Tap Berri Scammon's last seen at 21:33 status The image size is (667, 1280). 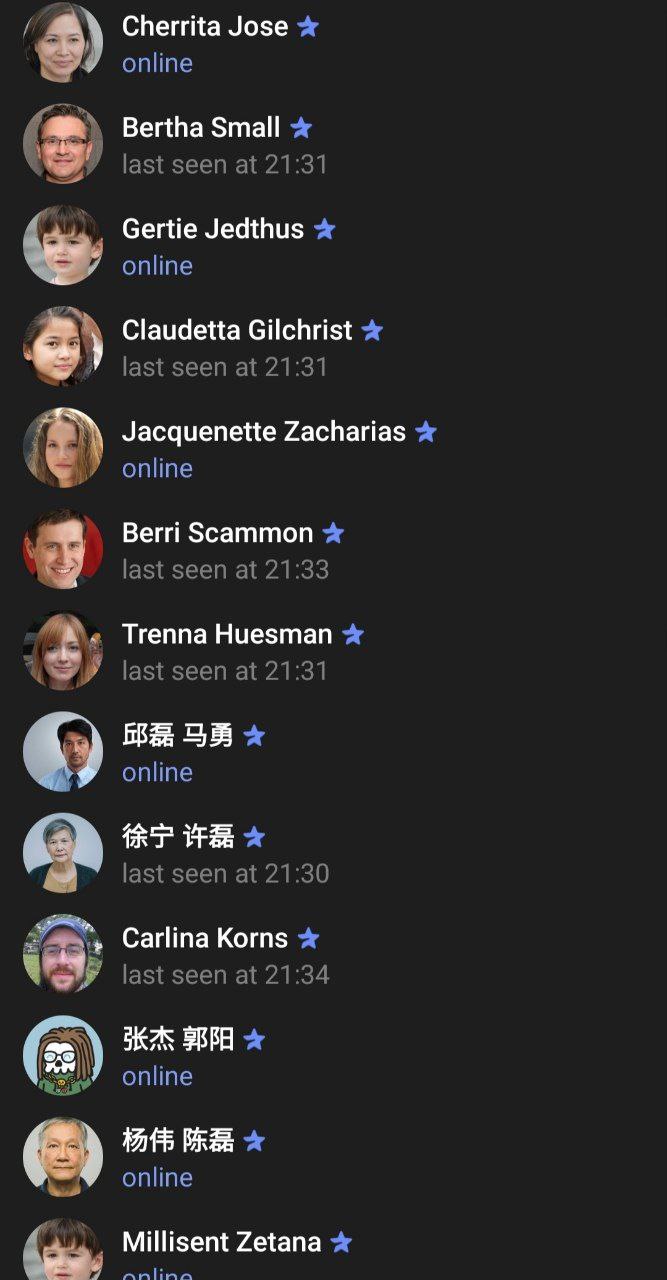click(225, 570)
